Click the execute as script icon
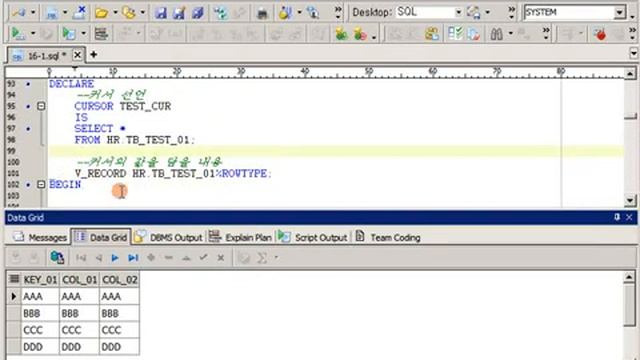Screen dimensions: 640x360 pyautogui.click(x=69, y=33)
